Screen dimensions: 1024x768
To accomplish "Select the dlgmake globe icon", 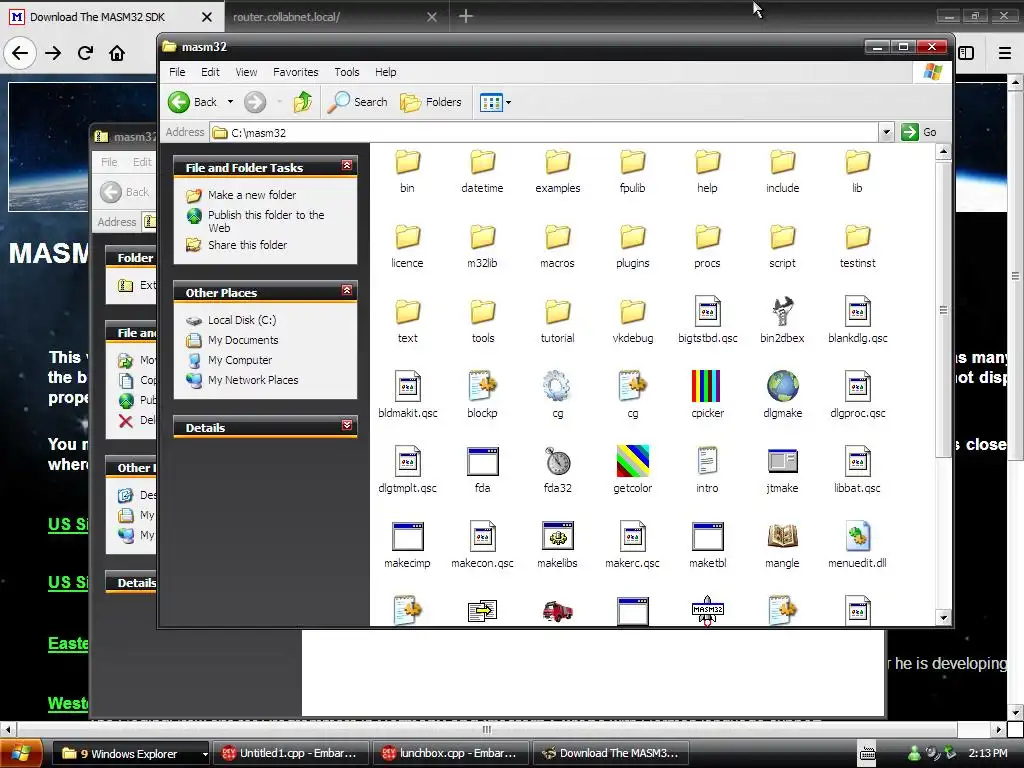I will coord(782,387).
